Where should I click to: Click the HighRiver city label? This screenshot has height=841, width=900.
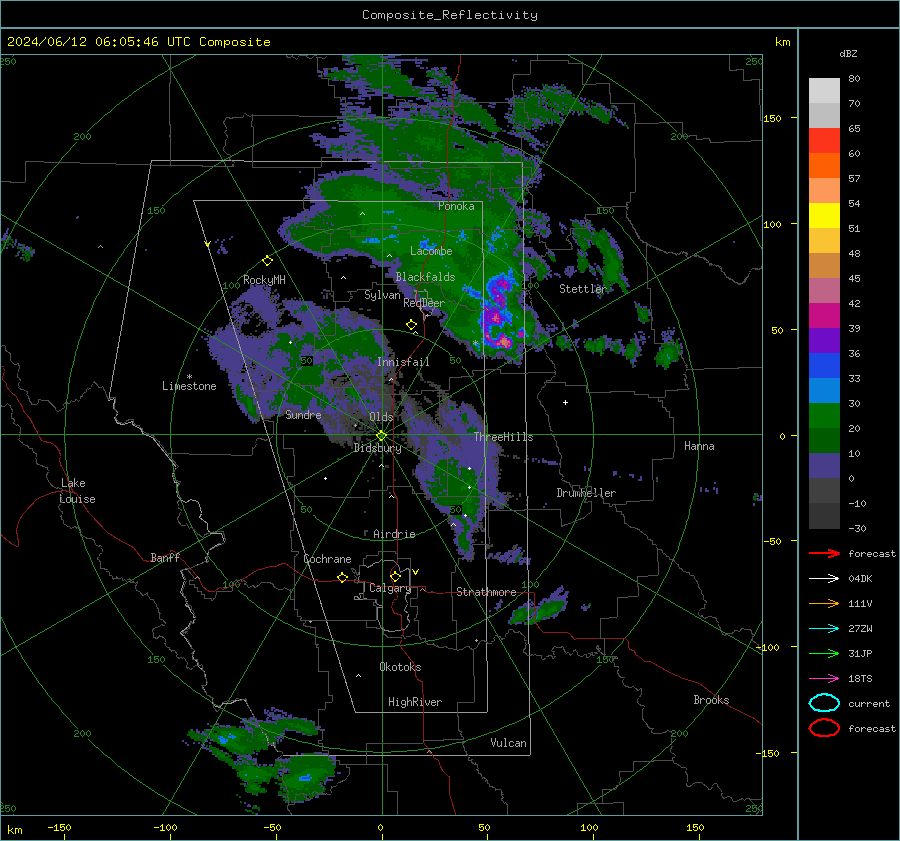point(415,702)
